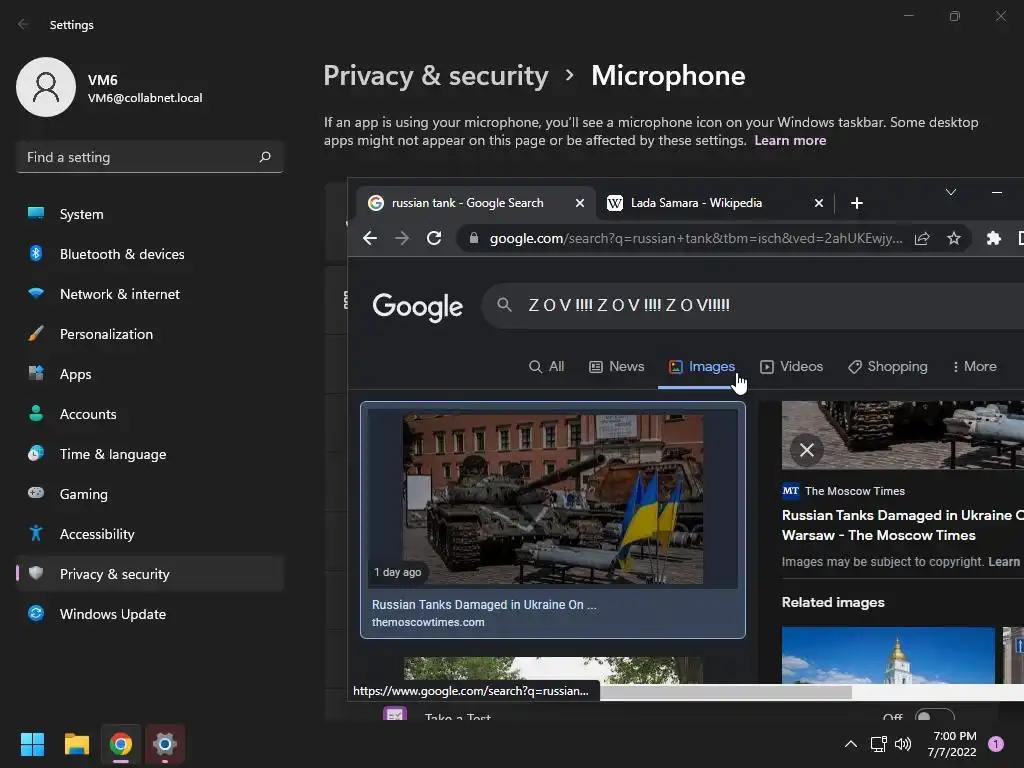Viewport: 1024px width, 768px height.
Task: Open Apps settings
Action: (x=150, y=374)
